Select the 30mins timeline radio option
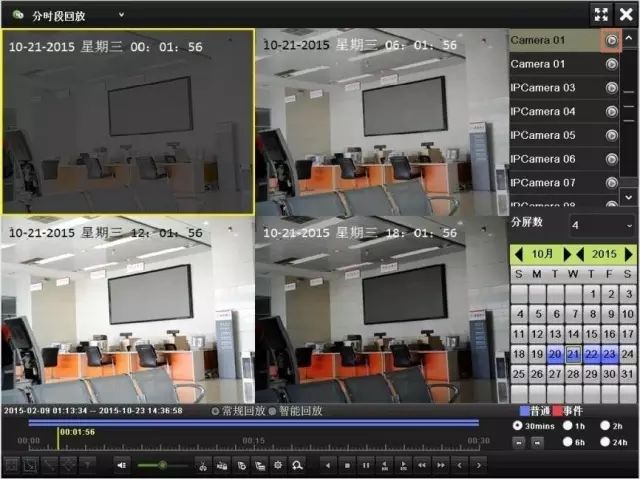Viewport: 640px width, 479px height. (x=517, y=425)
